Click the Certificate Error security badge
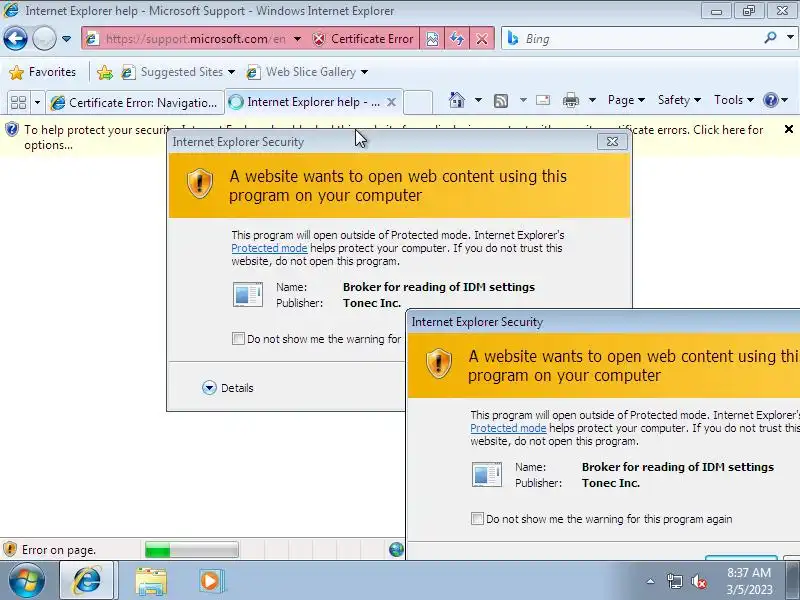 tap(363, 39)
